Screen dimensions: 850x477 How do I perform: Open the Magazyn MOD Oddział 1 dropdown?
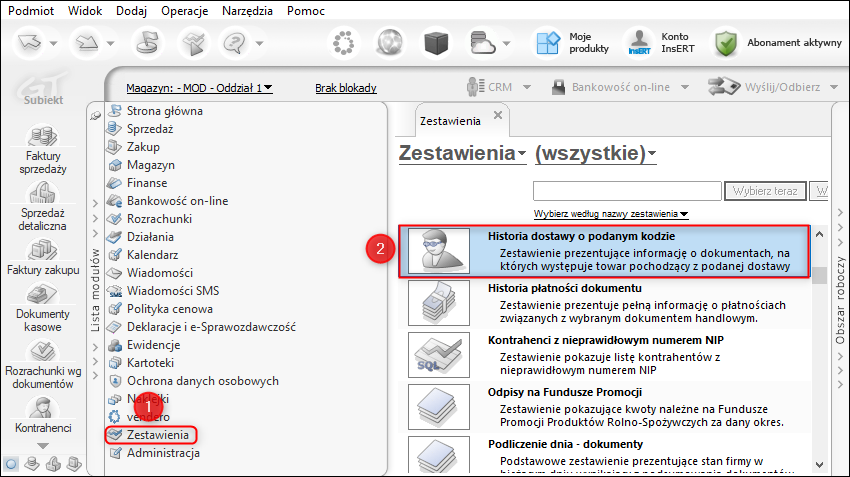click(199, 88)
